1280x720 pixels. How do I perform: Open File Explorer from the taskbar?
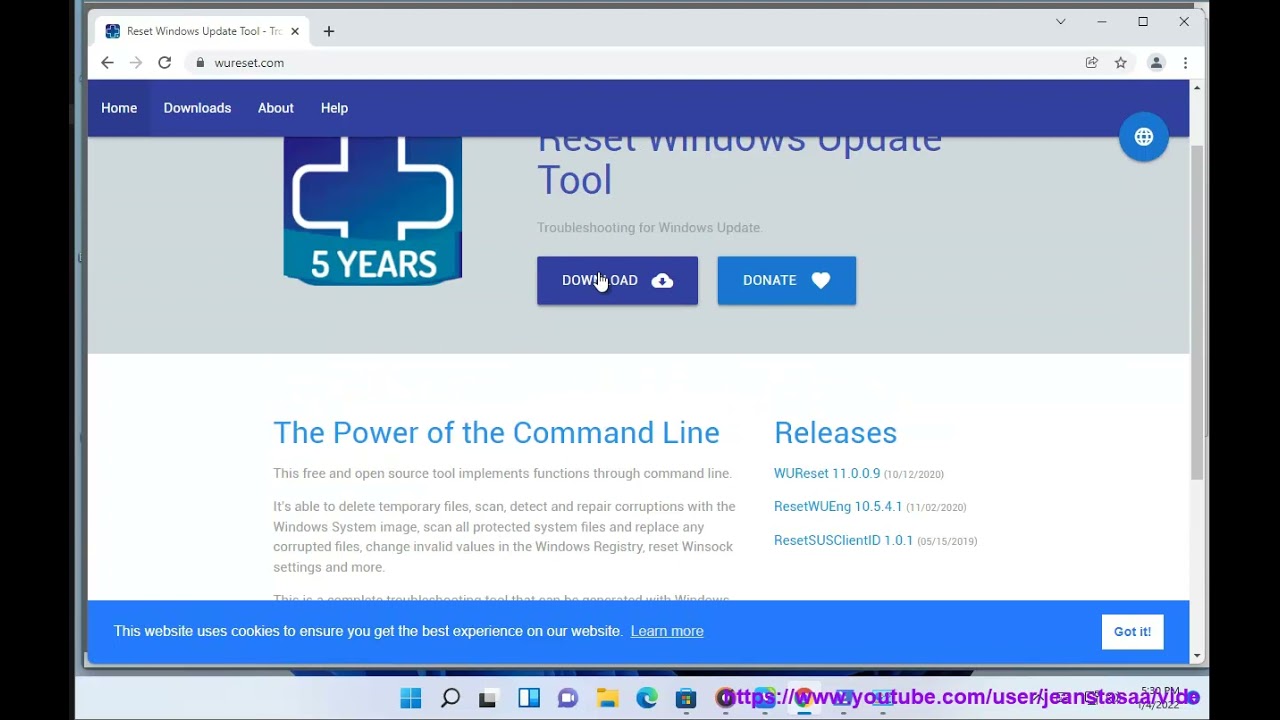tap(607, 698)
